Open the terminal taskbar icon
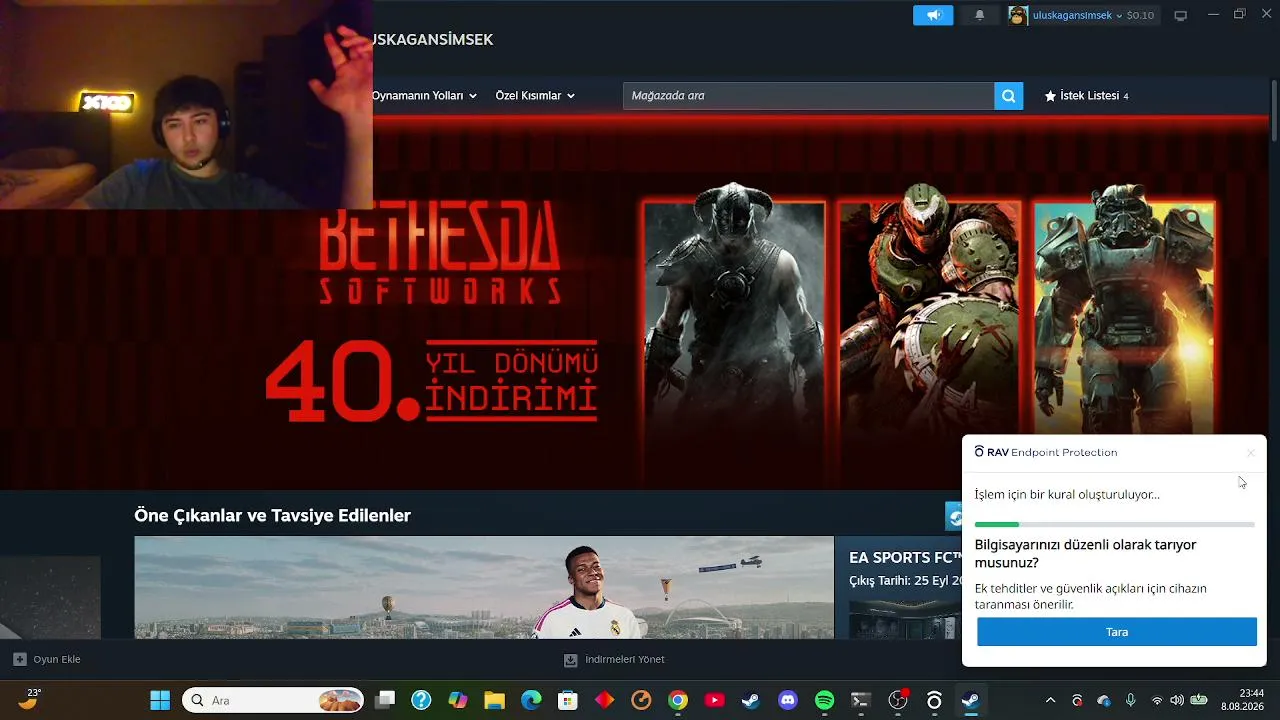This screenshot has width=1280, height=720. (x=861, y=700)
